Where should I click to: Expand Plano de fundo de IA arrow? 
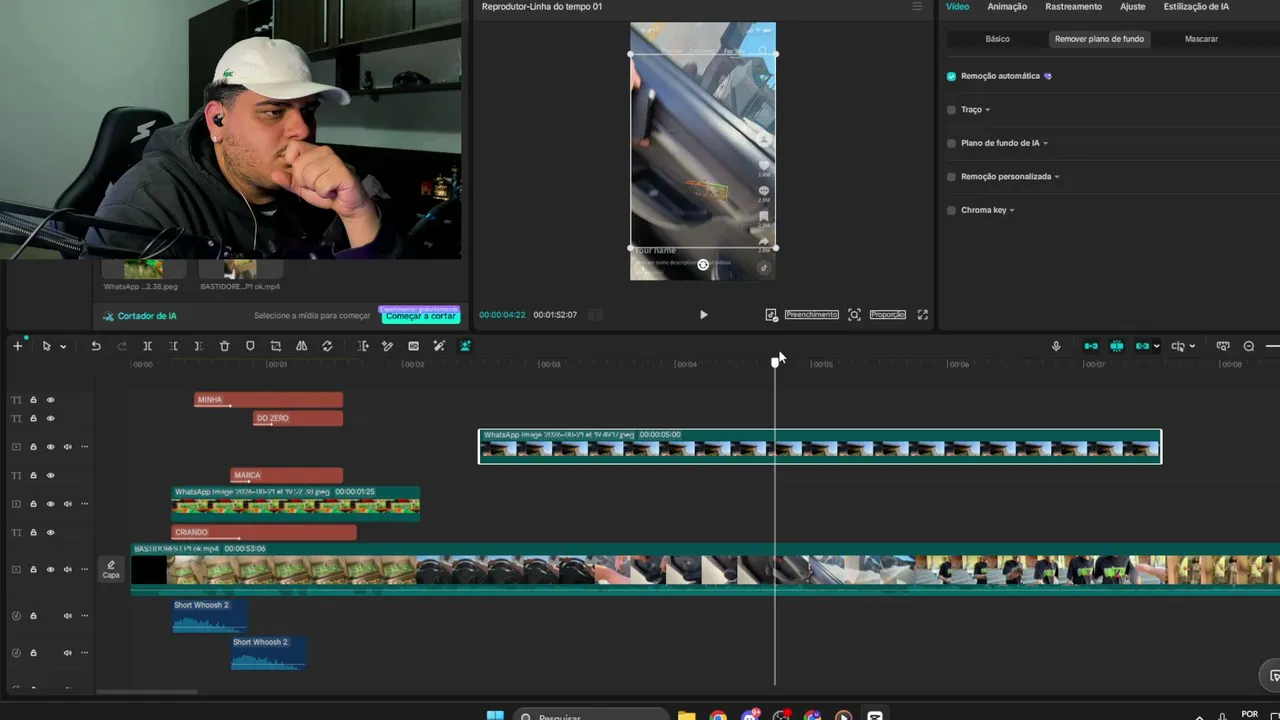point(1045,143)
